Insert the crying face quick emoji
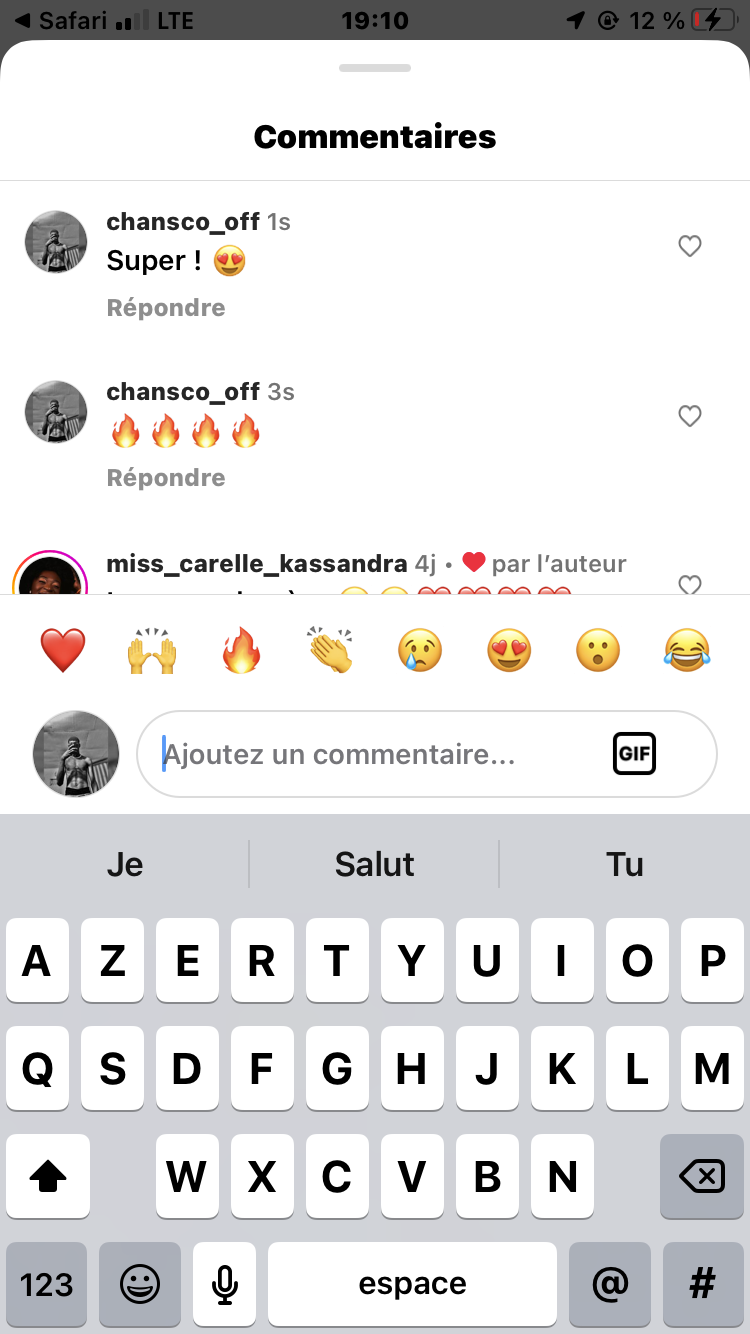 [420, 651]
